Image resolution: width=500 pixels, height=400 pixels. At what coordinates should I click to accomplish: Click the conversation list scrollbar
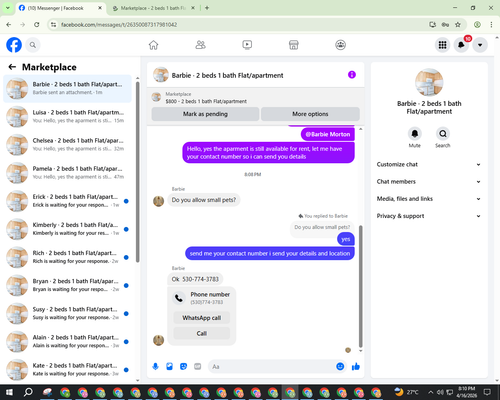coord(137,172)
